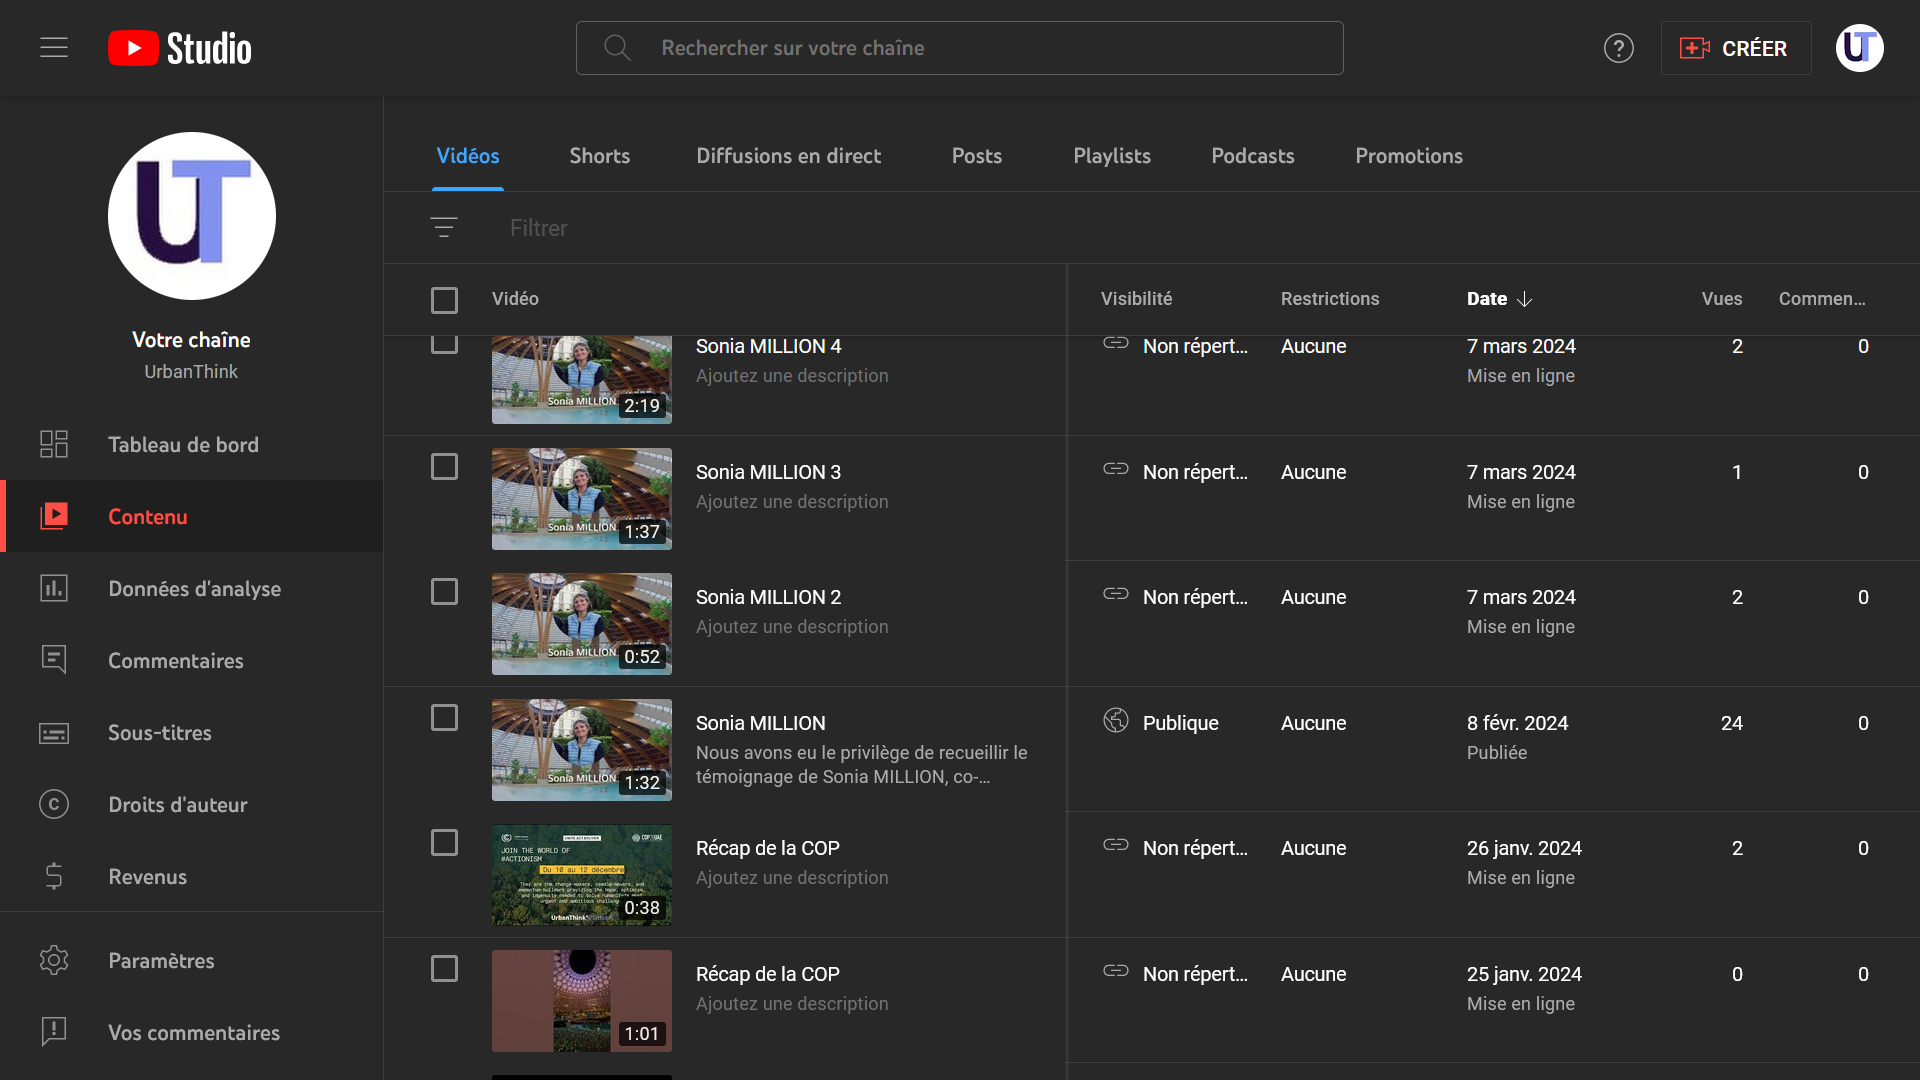Select the 26 janv. Récap de la COP checkbox

[x=444, y=843]
